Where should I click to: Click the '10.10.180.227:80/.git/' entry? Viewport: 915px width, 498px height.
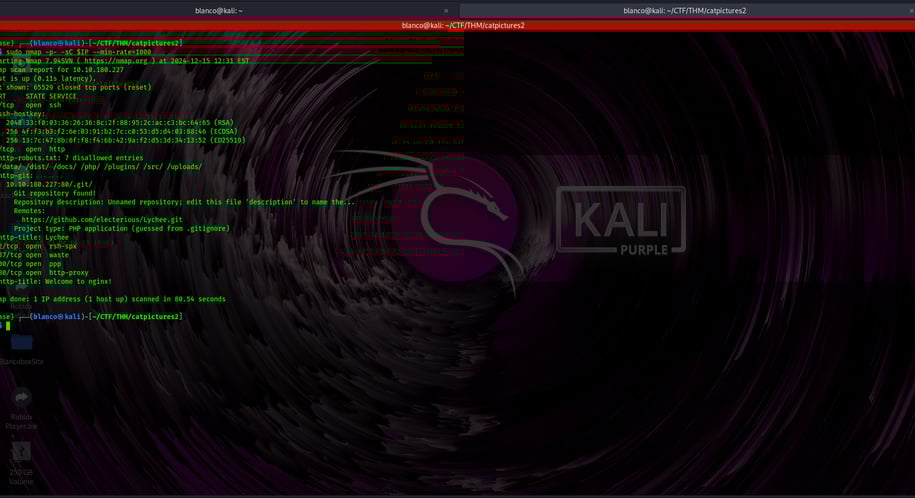(49, 184)
